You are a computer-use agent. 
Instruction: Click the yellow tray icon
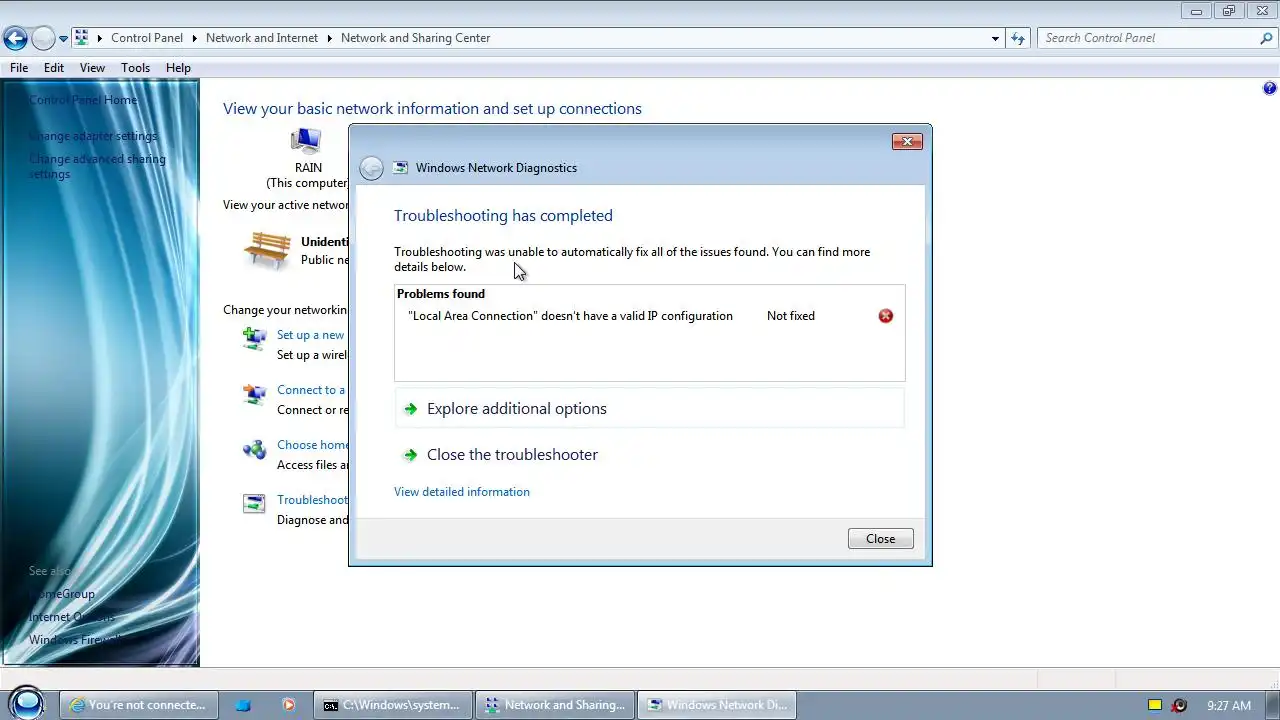pyautogui.click(x=1155, y=705)
